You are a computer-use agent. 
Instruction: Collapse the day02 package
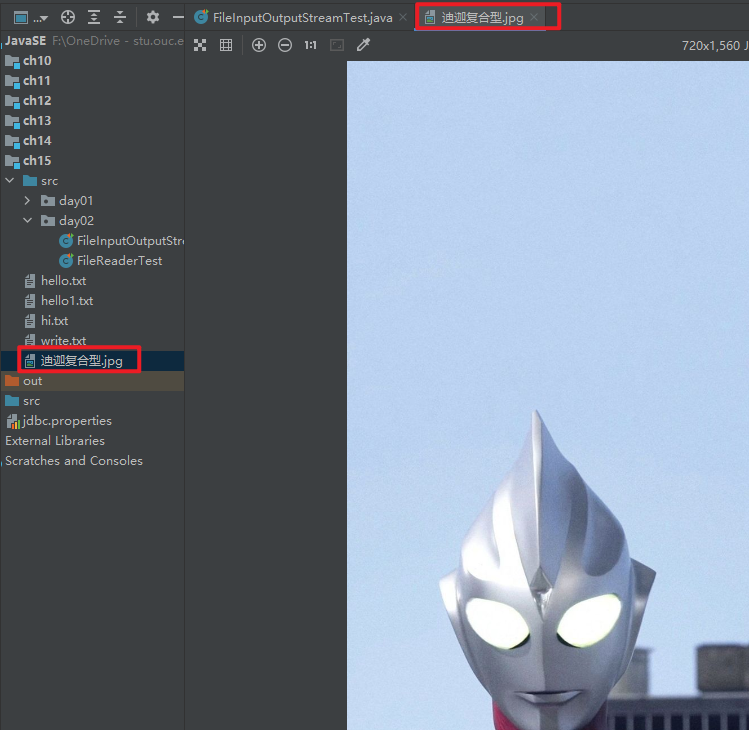pyautogui.click(x=27, y=221)
